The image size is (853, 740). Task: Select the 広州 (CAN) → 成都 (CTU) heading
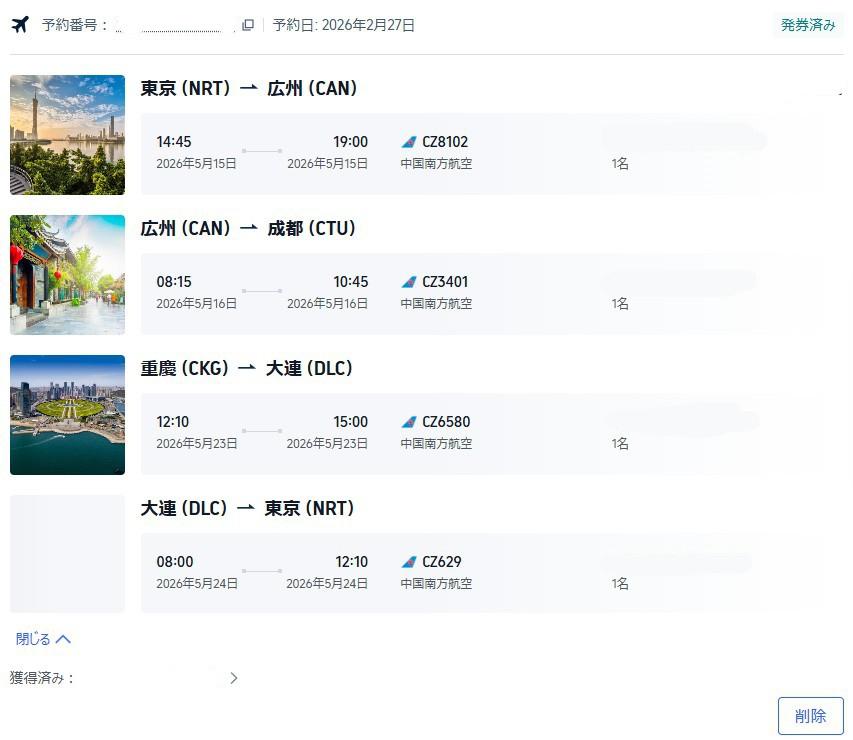(x=248, y=228)
